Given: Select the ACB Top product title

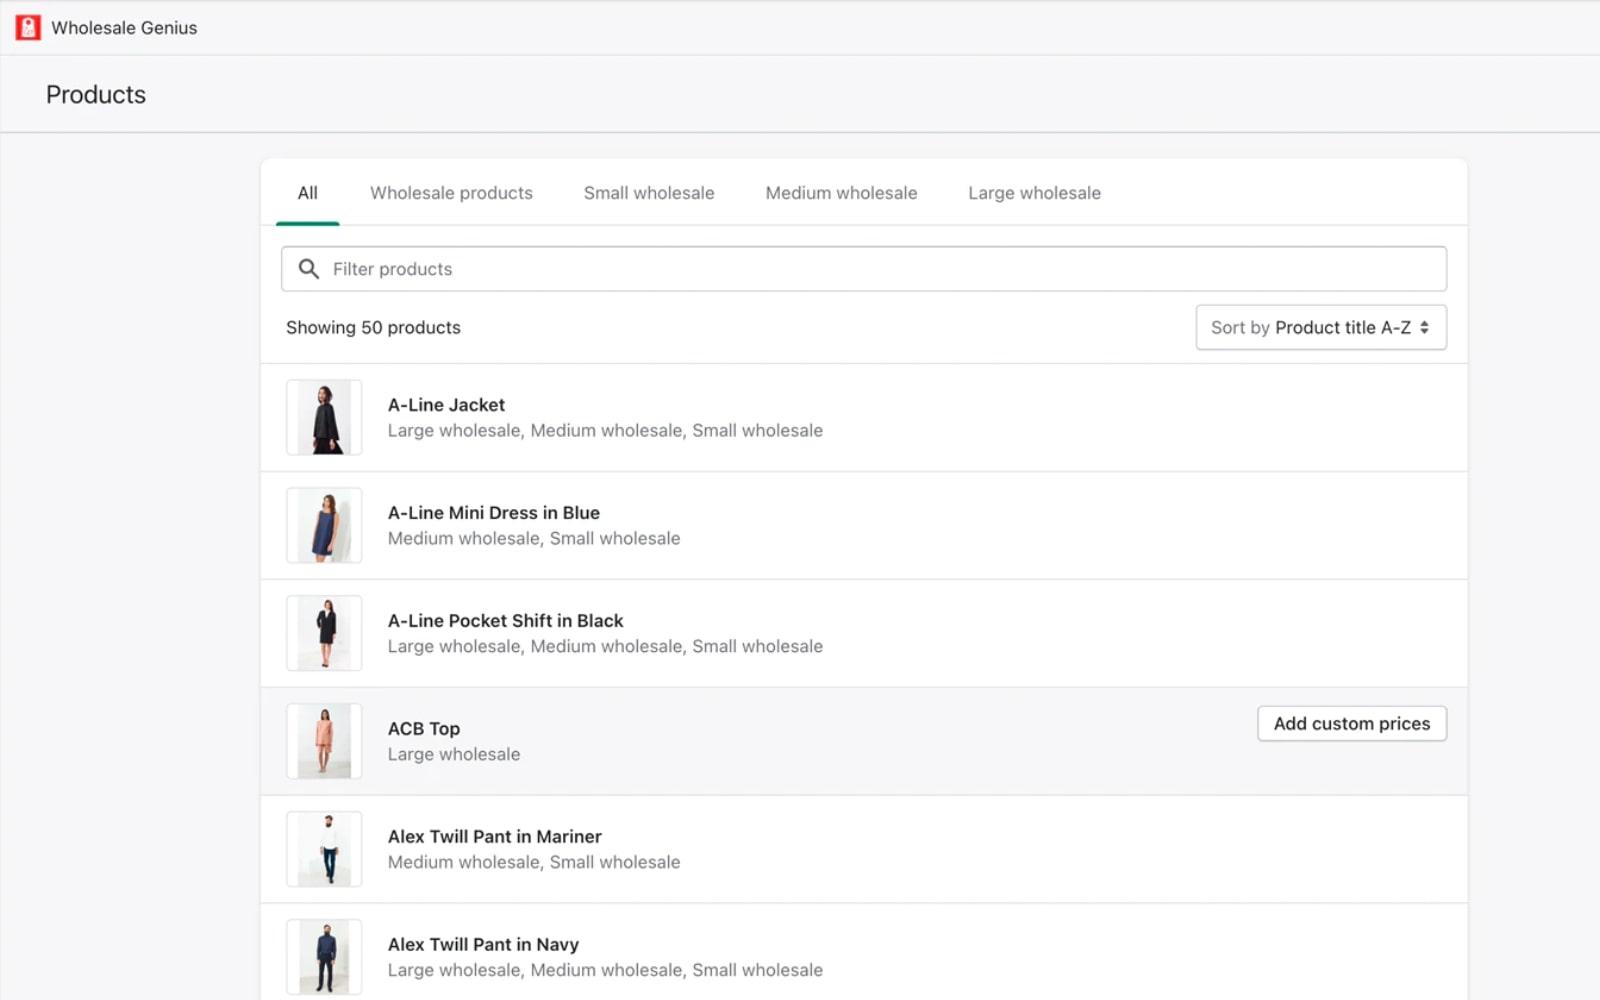Looking at the screenshot, I should (424, 729).
